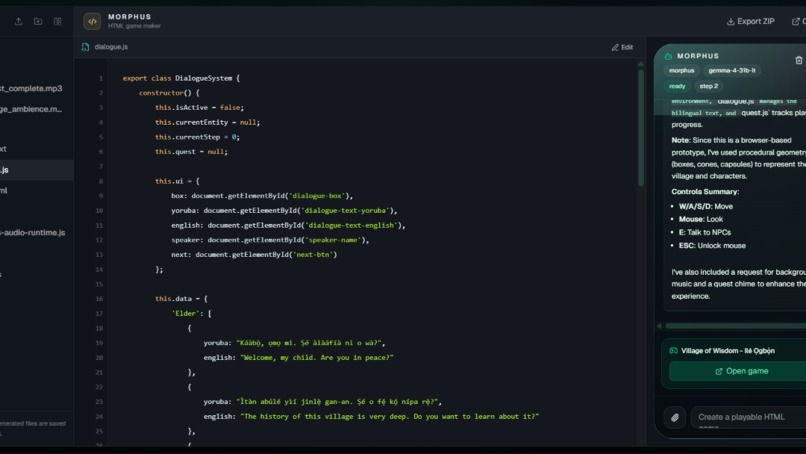Click the gemma-4-31b-it model chip
Image resolution: width=806 pixels, height=454 pixels.
tap(732, 70)
